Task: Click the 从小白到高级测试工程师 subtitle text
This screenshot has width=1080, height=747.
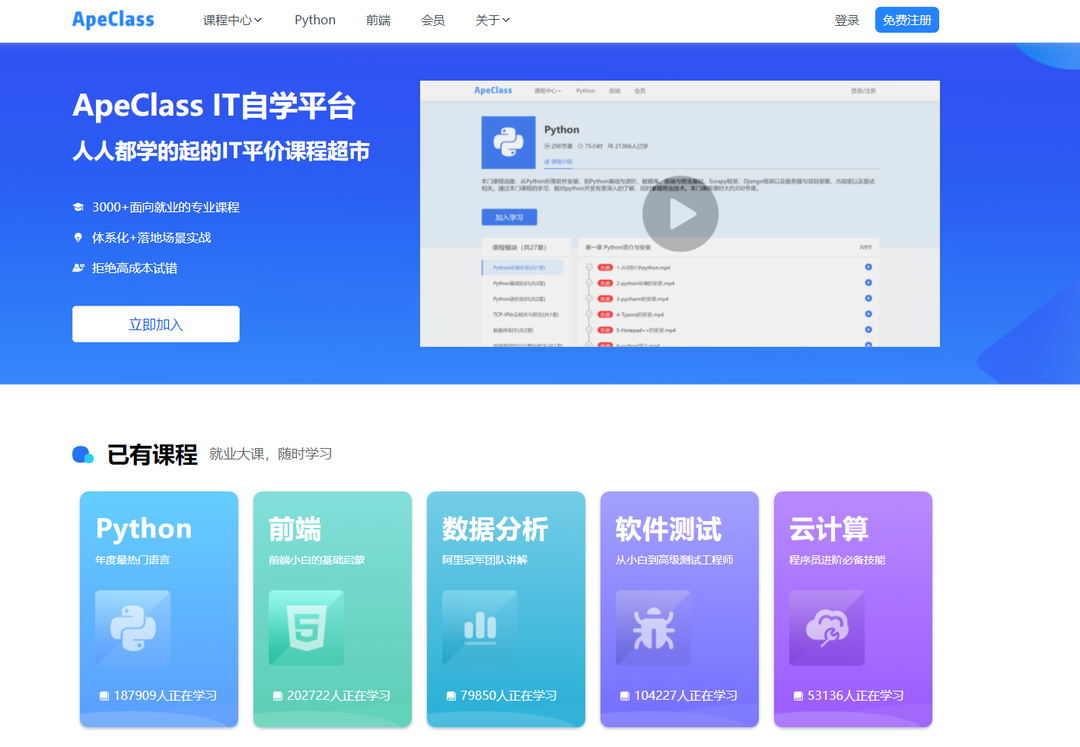Action: [674, 560]
